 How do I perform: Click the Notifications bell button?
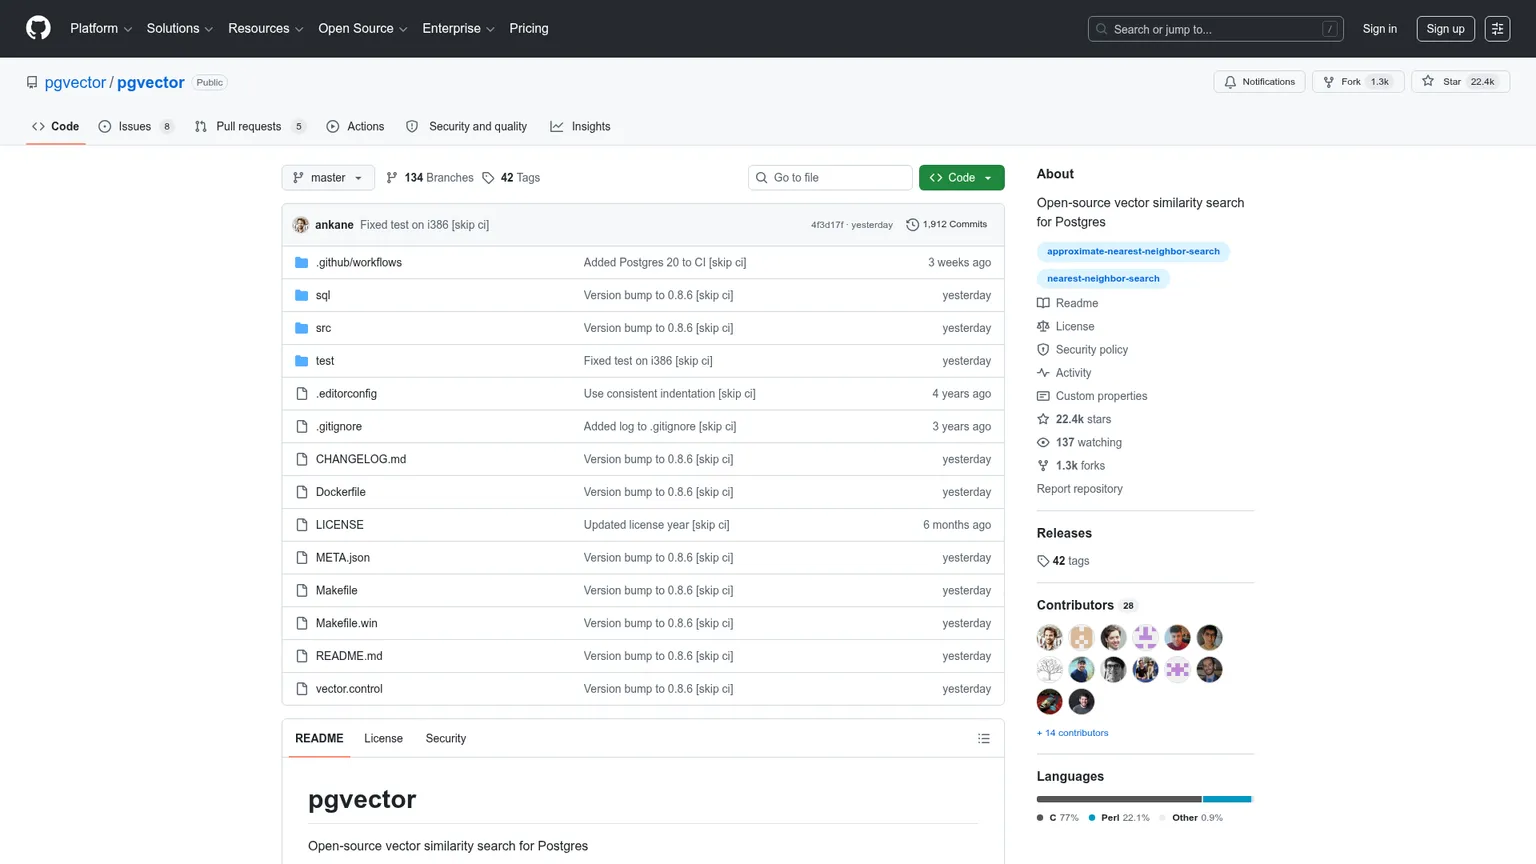[x=1259, y=82]
